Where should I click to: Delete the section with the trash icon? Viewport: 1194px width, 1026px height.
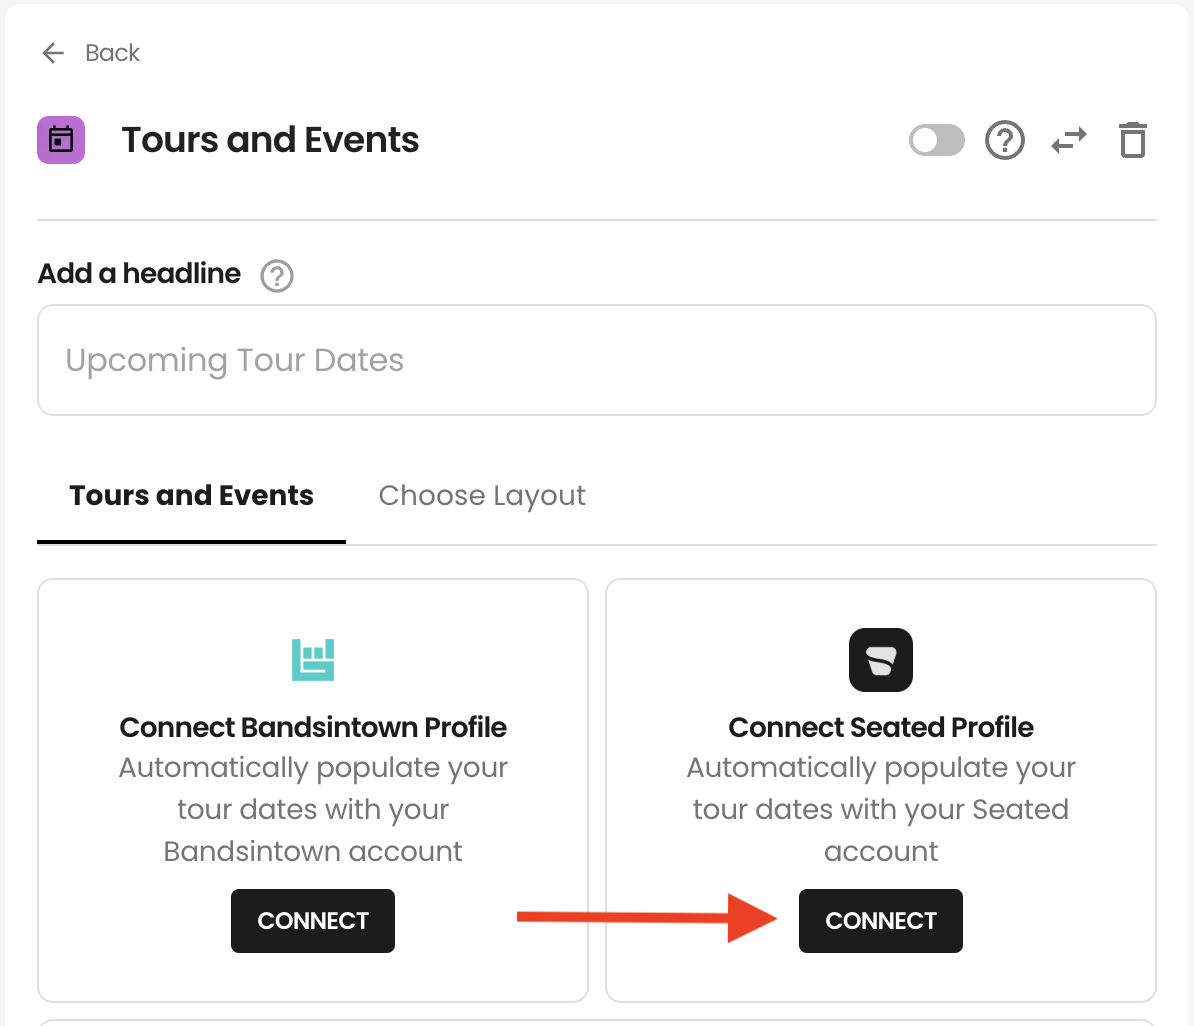(1132, 140)
